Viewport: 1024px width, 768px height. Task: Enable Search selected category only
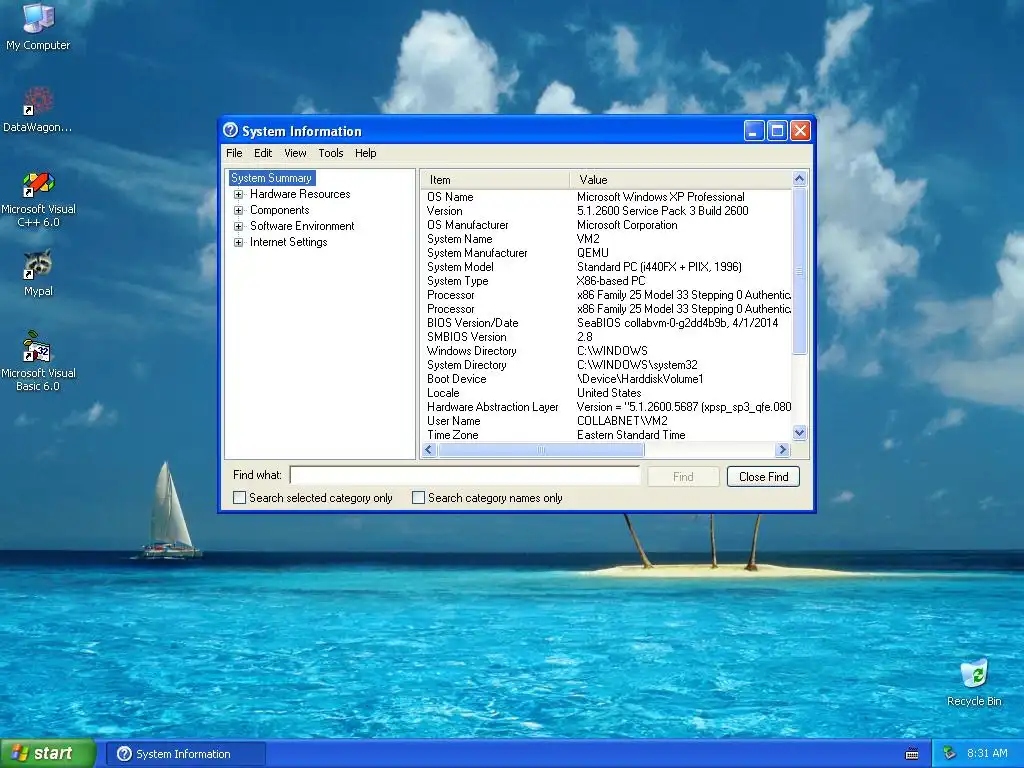(x=240, y=498)
